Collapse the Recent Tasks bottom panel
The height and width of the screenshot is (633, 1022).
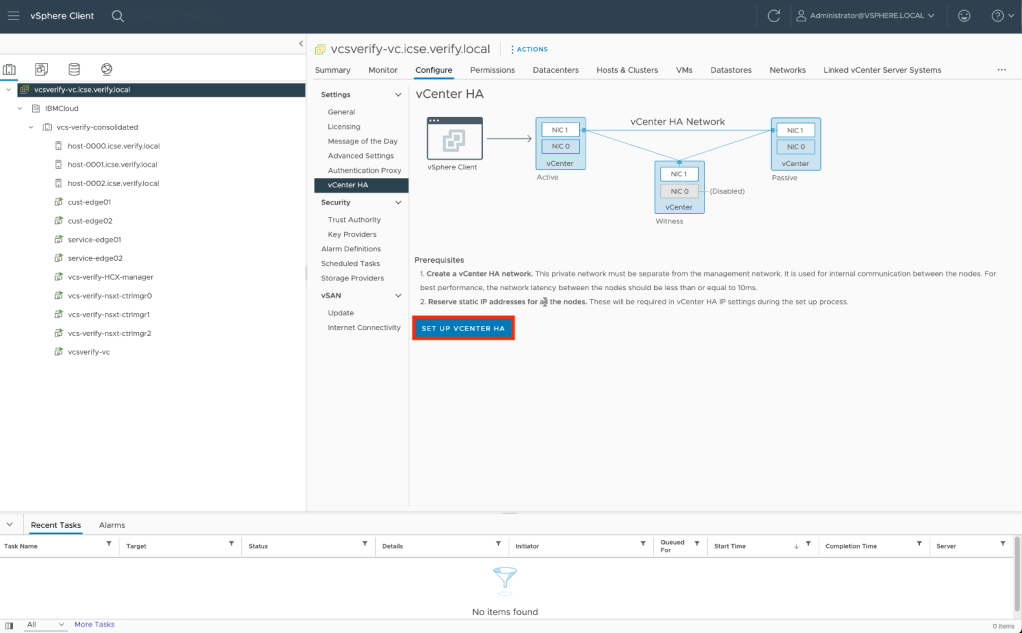[x=9, y=524]
